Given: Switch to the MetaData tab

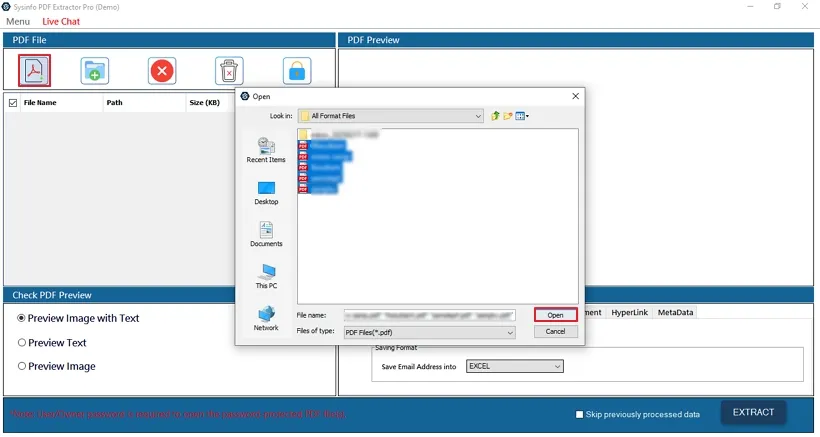Looking at the screenshot, I should pos(675,312).
